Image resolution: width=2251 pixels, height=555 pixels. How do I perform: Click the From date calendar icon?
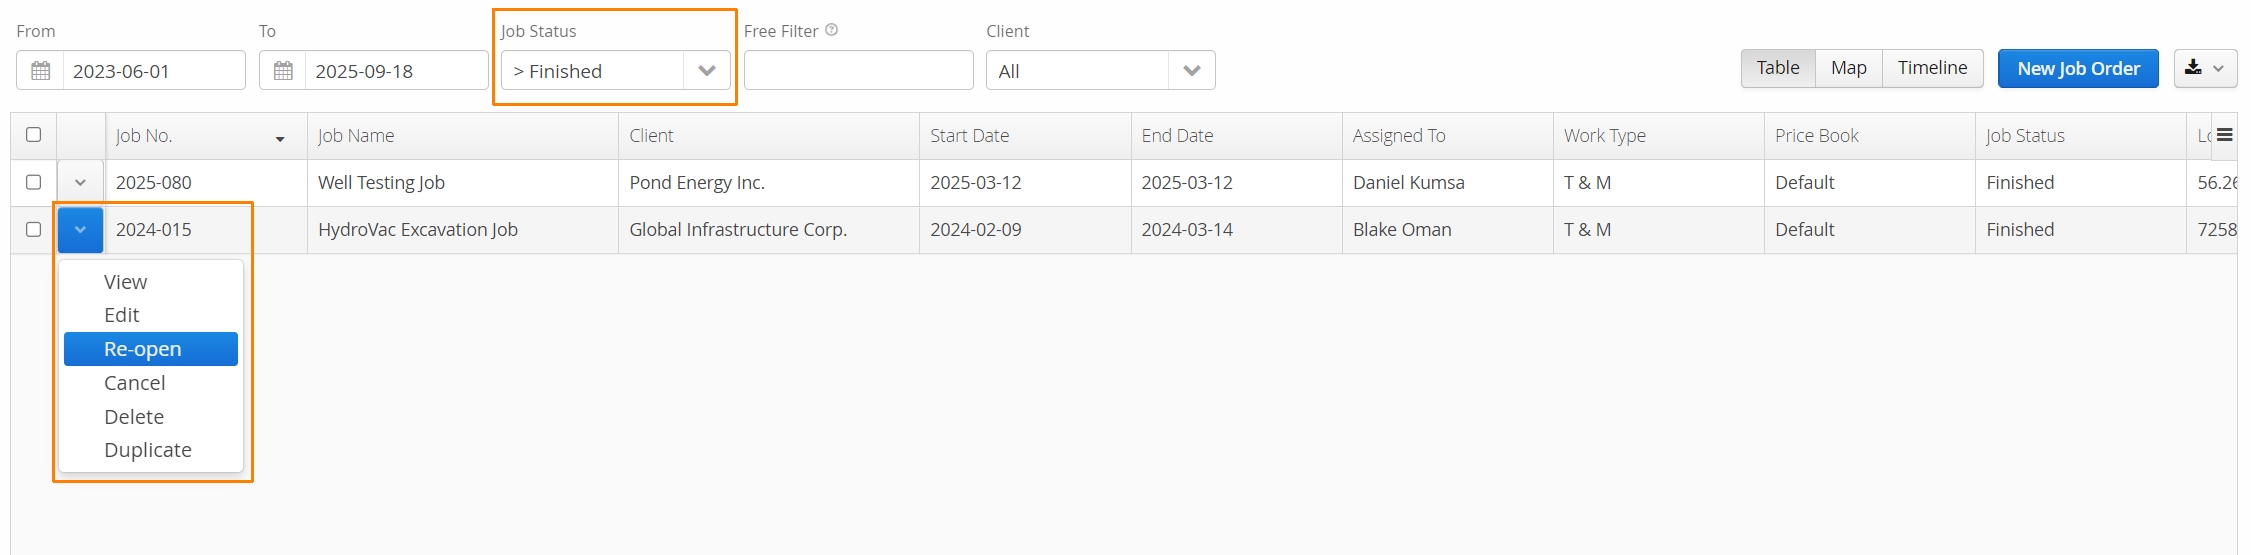click(x=40, y=71)
